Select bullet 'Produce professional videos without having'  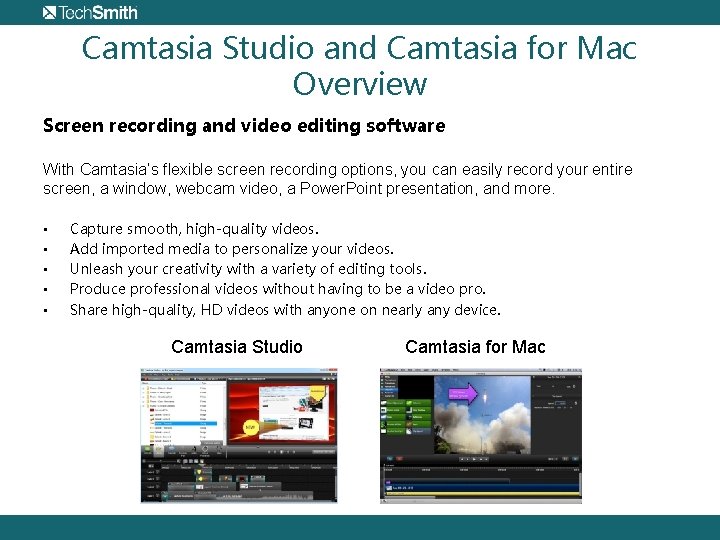click(278, 289)
